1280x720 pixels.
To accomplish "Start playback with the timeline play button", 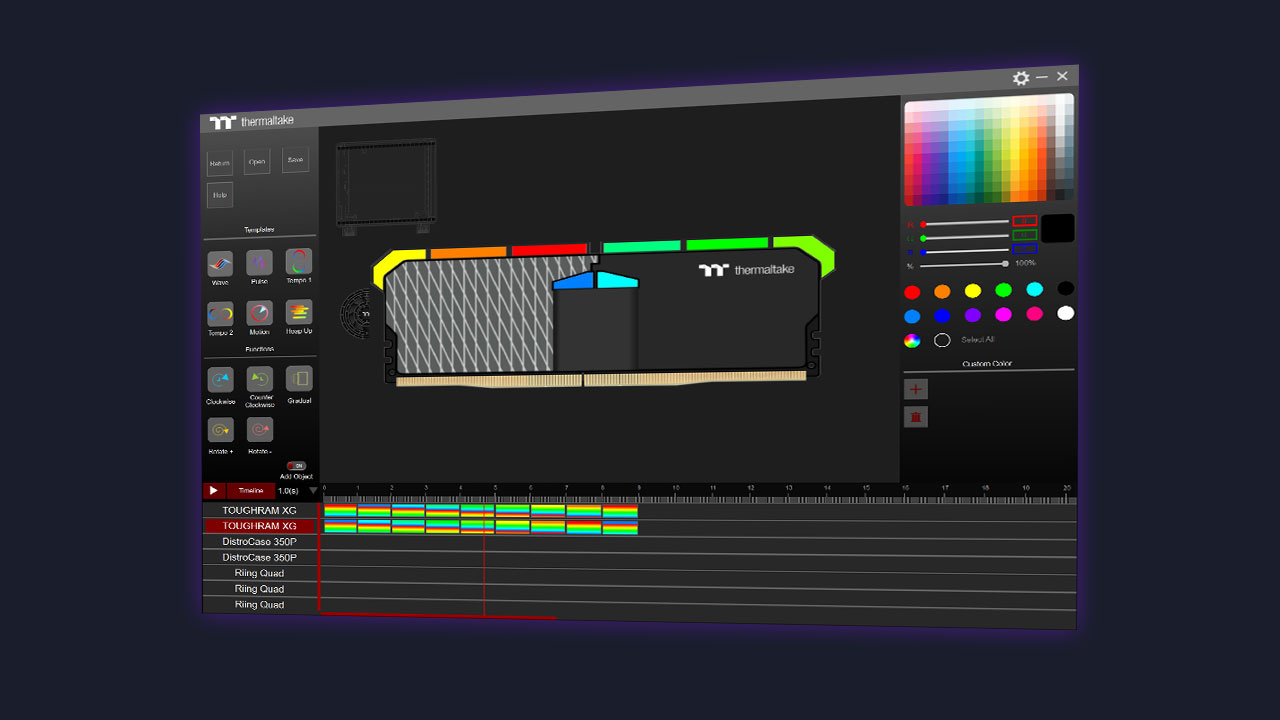I will [x=214, y=491].
